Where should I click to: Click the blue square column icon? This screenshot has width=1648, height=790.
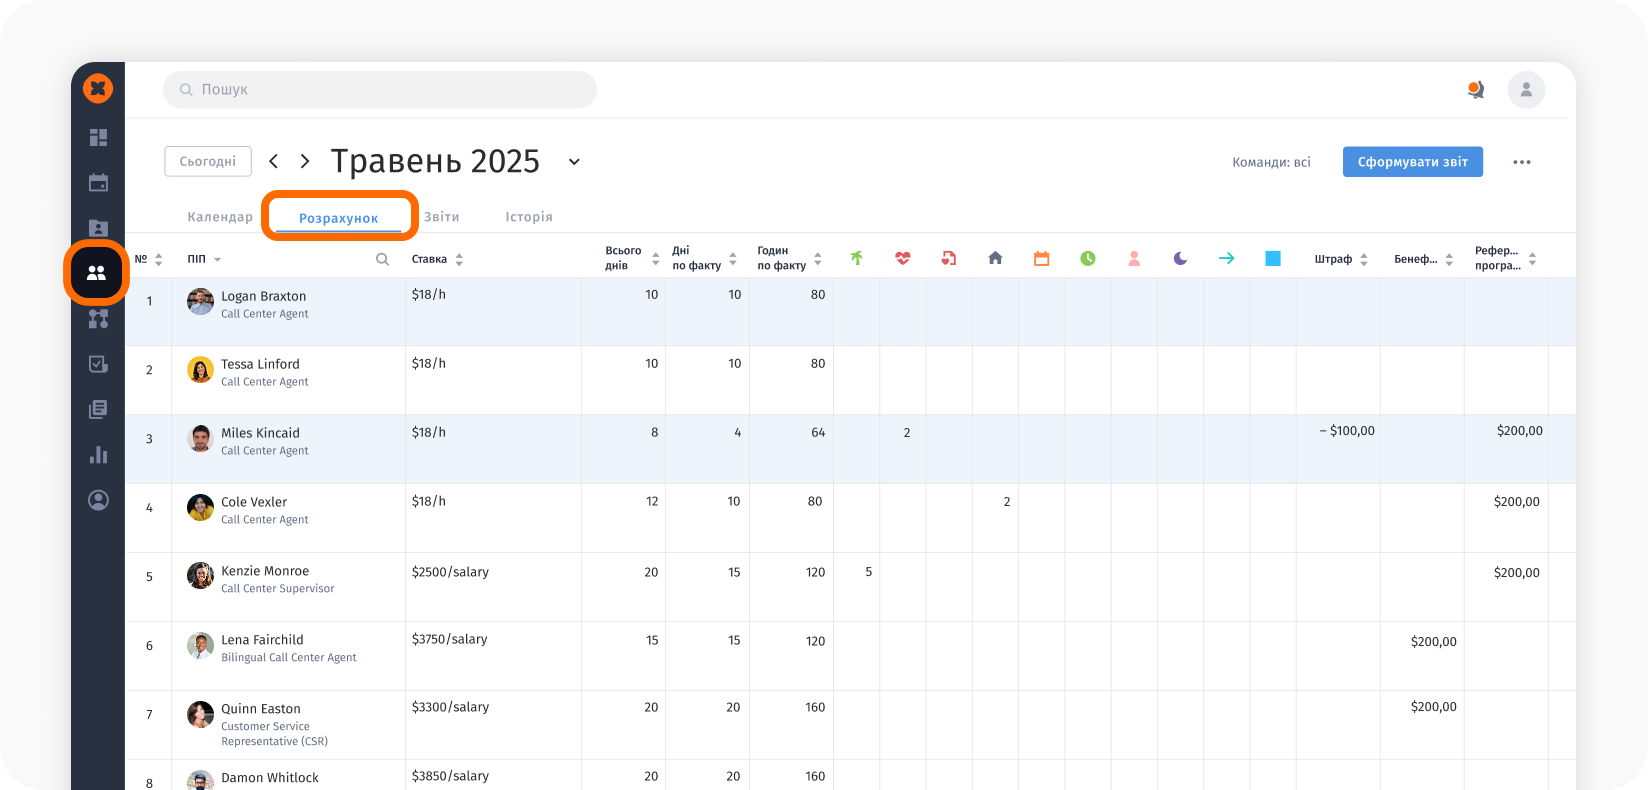(x=1273, y=259)
